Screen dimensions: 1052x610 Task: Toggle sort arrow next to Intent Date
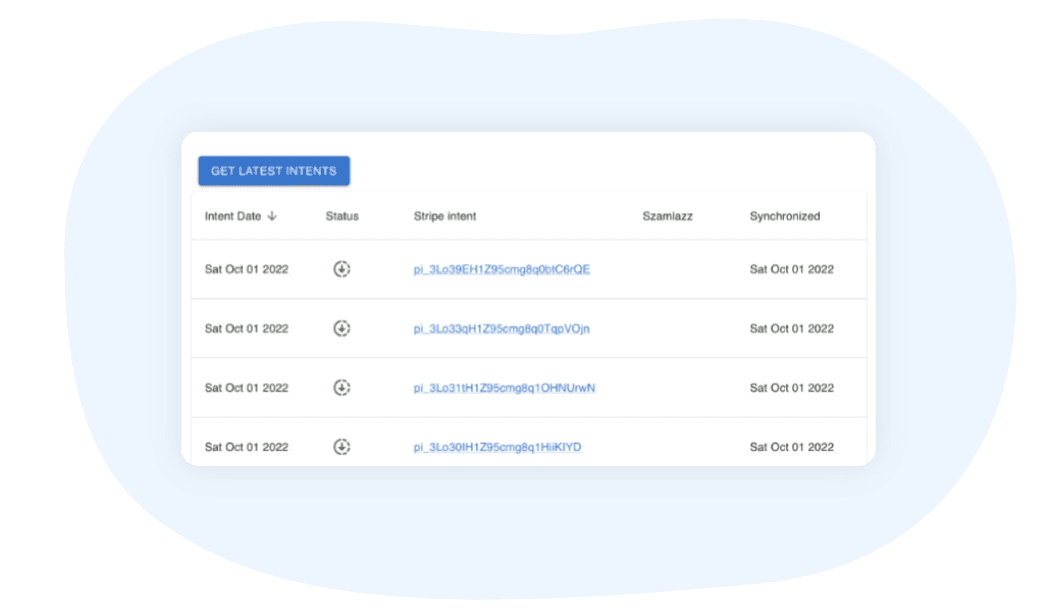[x=272, y=216]
